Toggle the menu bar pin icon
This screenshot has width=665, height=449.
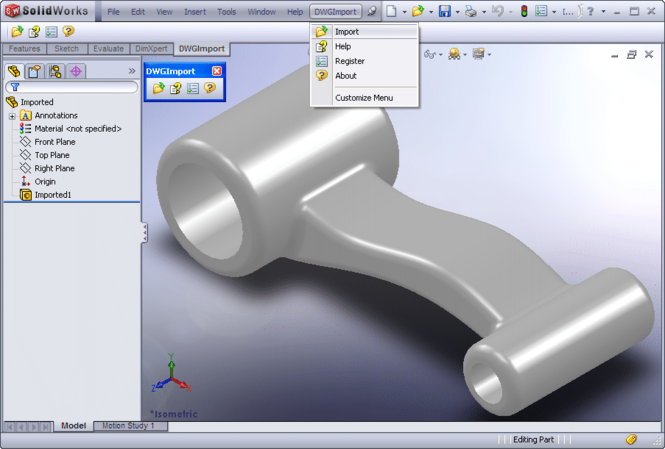coord(372,11)
